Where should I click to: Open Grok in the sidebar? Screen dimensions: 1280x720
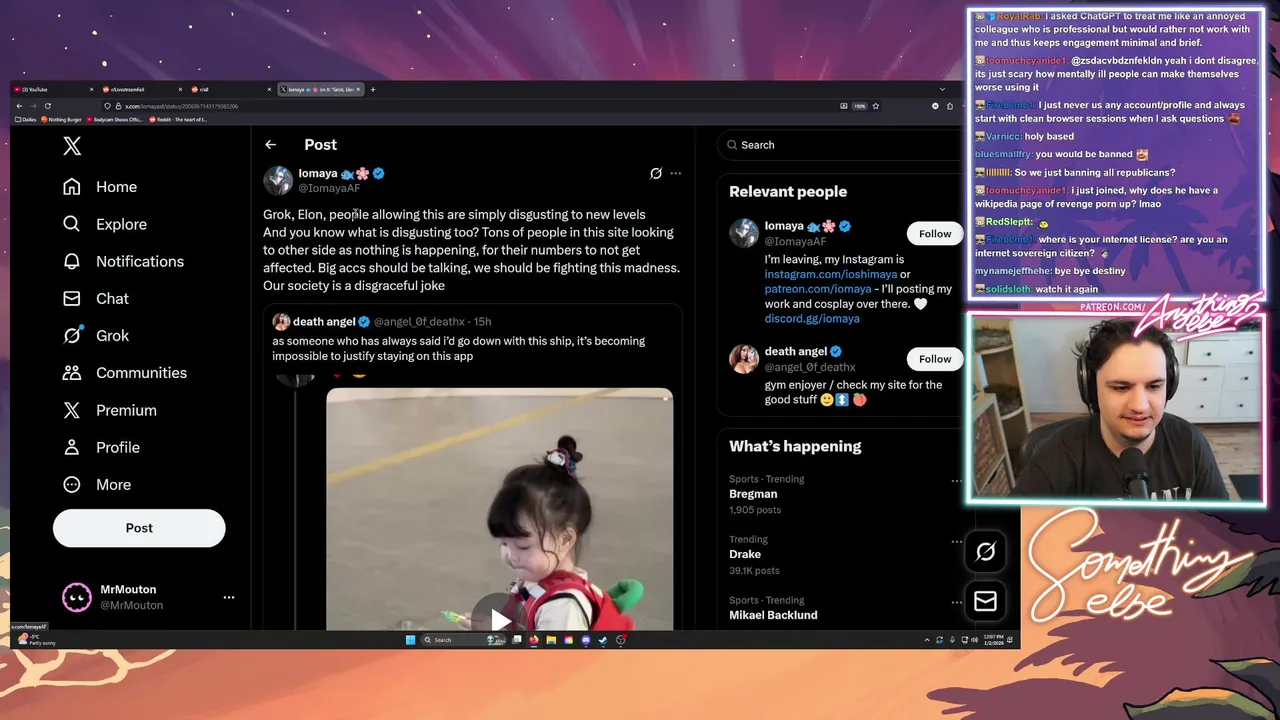(96, 335)
